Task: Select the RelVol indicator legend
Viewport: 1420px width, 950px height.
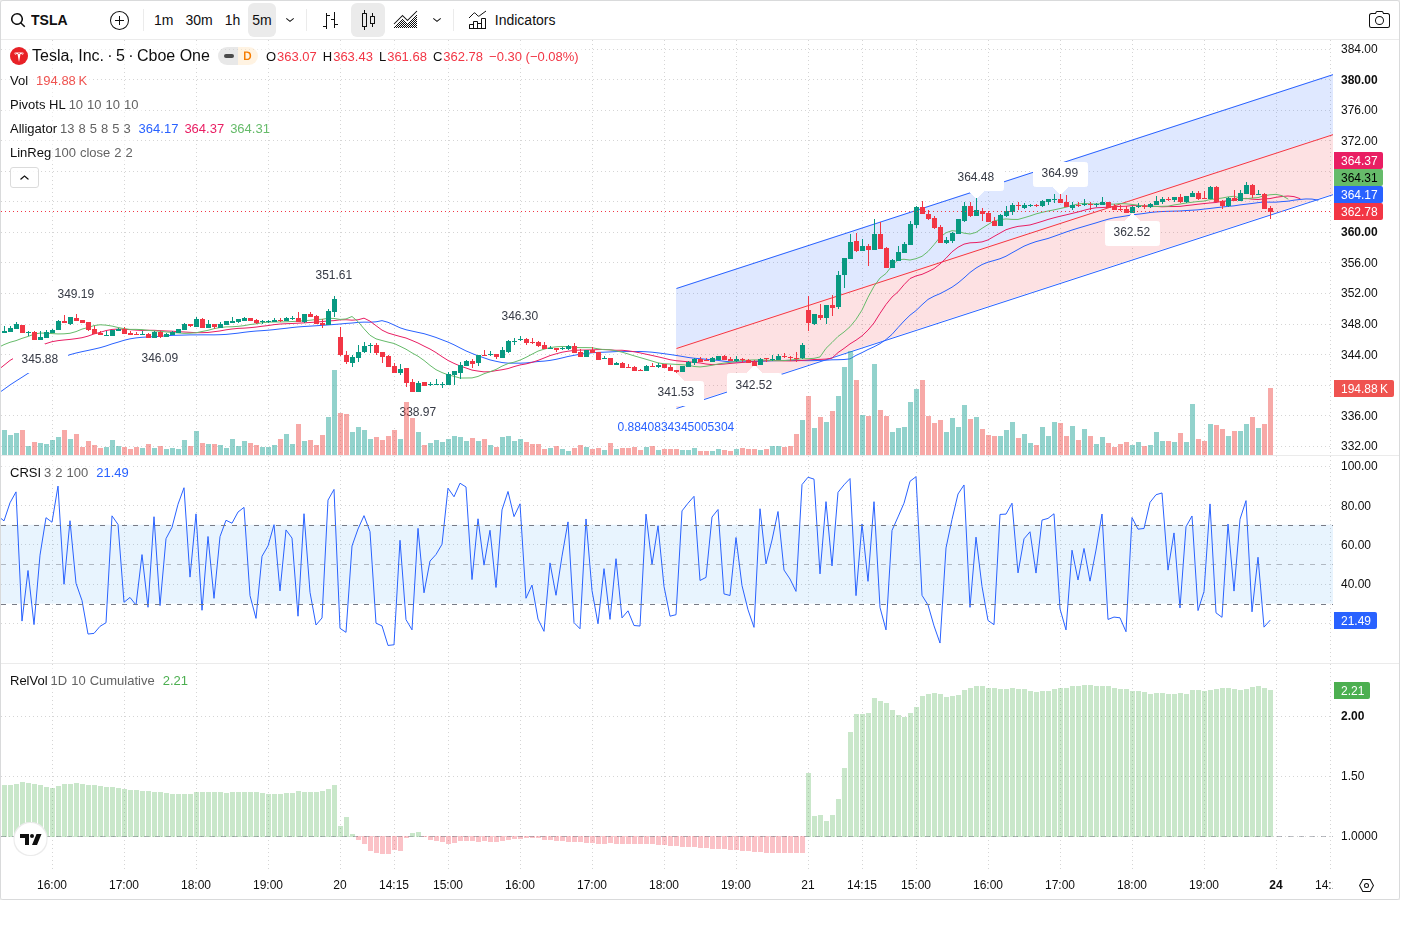Action: tap(29, 681)
